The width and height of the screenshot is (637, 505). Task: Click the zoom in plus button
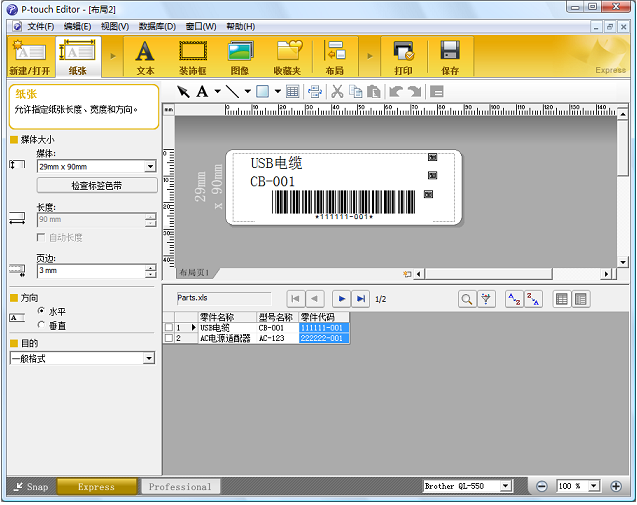click(615, 486)
